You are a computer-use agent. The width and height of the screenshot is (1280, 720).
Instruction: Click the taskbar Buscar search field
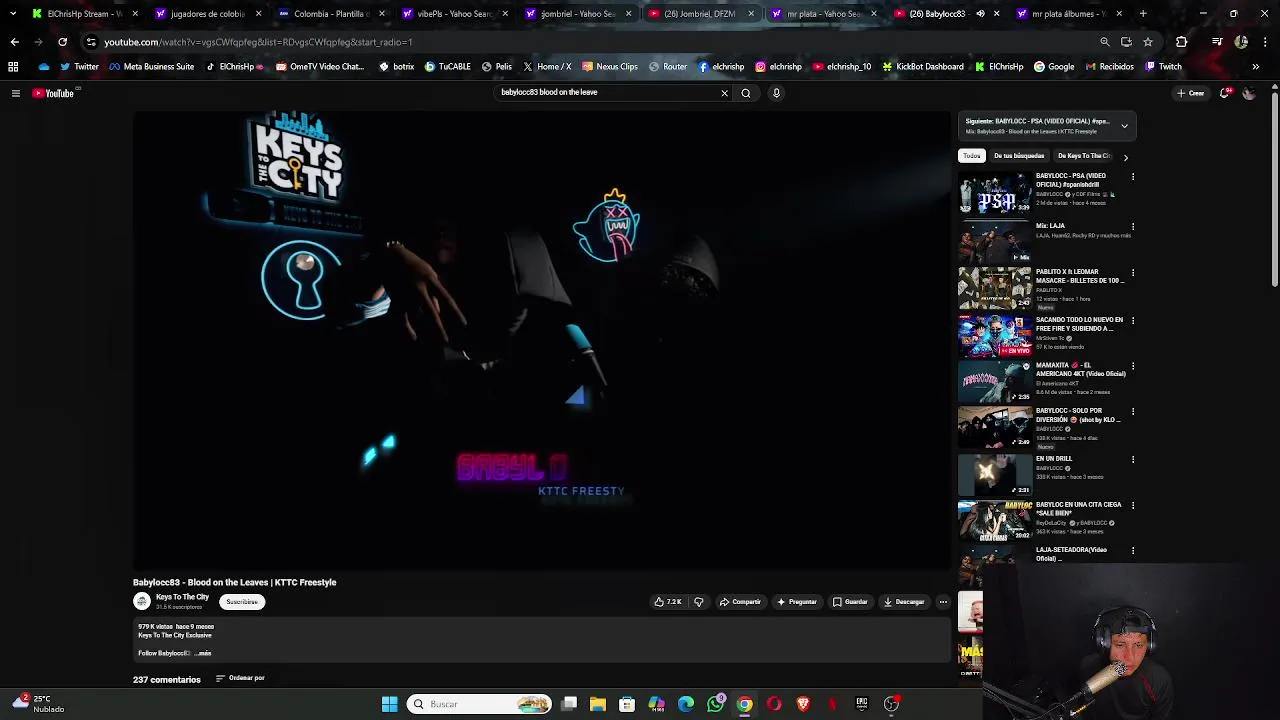point(480,704)
